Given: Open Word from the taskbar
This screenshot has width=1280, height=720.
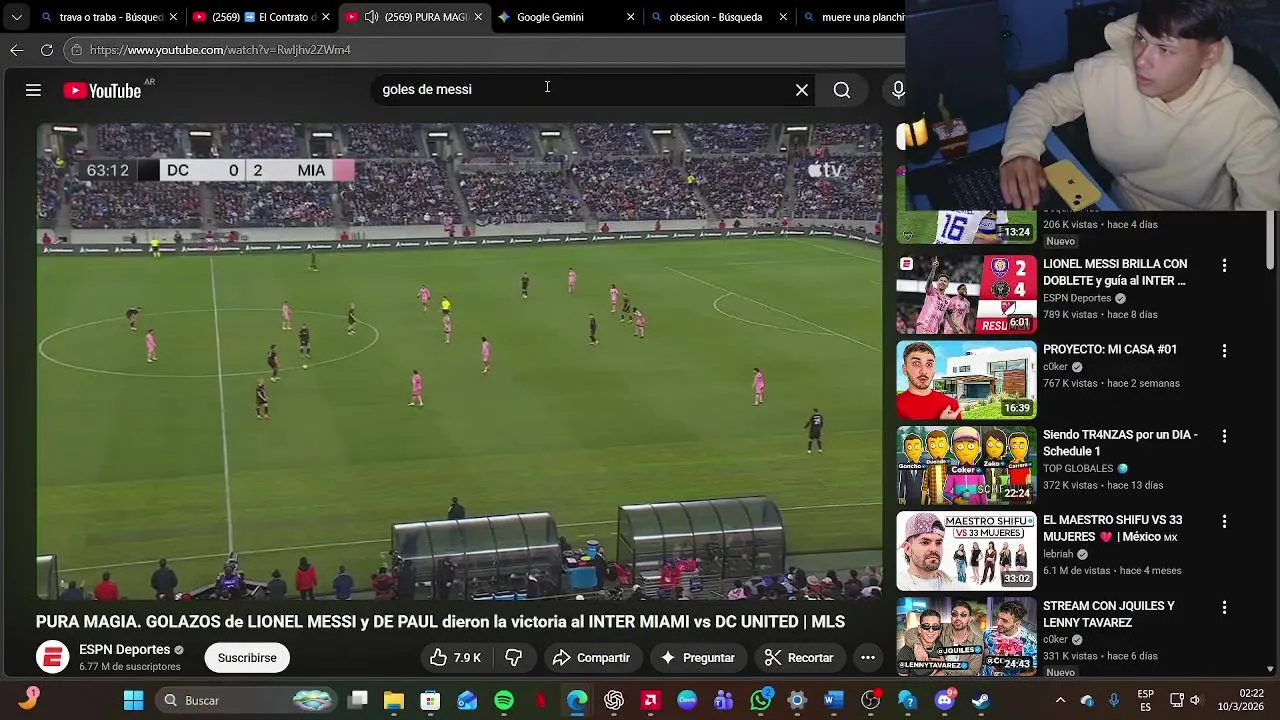Looking at the screenshot, I should tap(834, 700).
